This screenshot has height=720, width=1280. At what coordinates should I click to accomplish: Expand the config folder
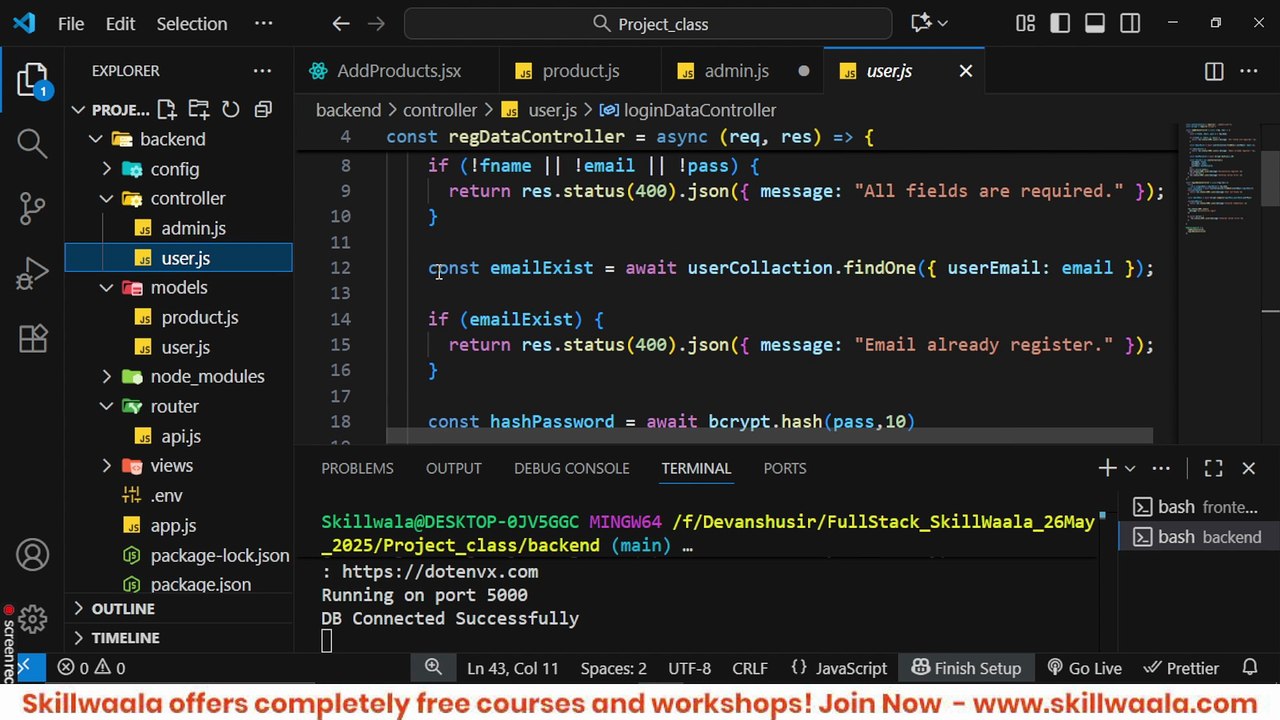click(x=107, y=169)
